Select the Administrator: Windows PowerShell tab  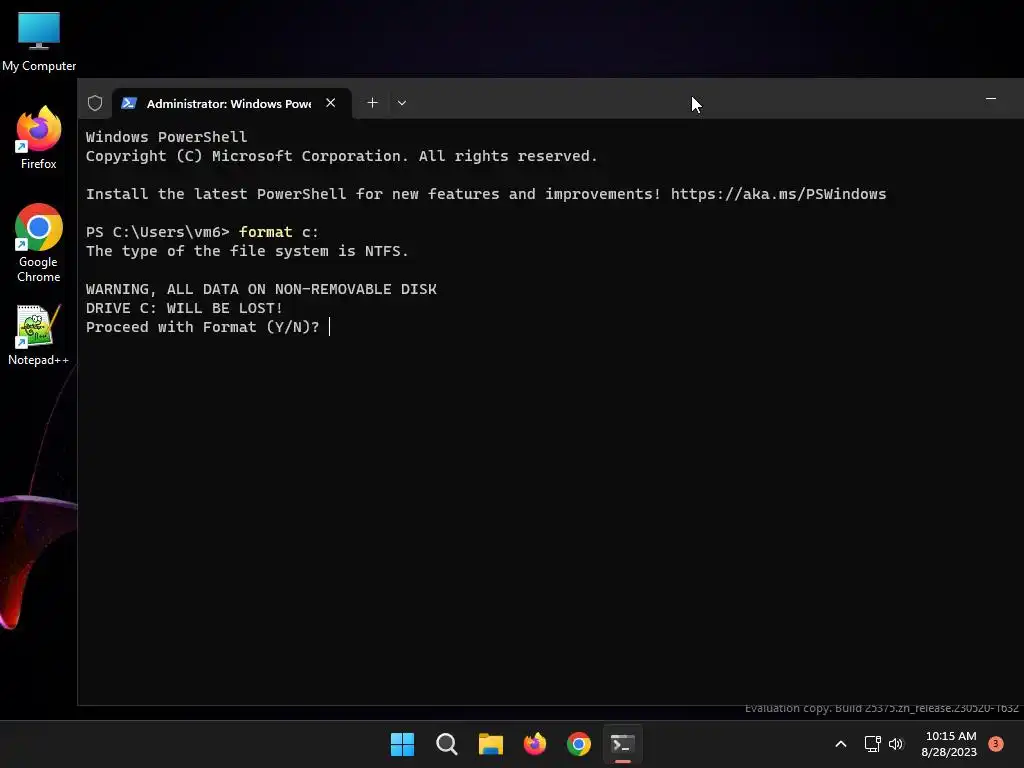pyautogui.click(x=232, y=103)
